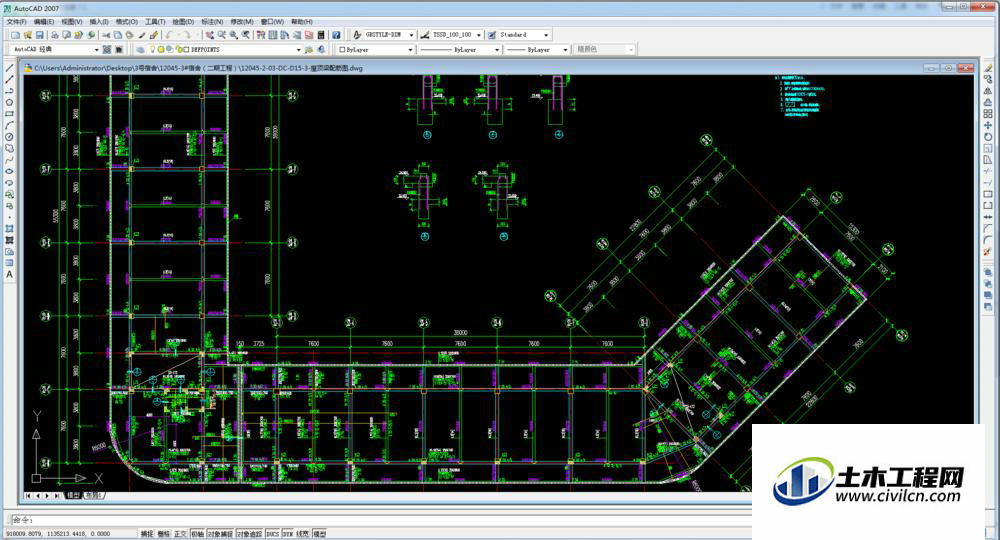
Task: Activate the Zoom realtime magnifier
Action: [x=222, y=34]
